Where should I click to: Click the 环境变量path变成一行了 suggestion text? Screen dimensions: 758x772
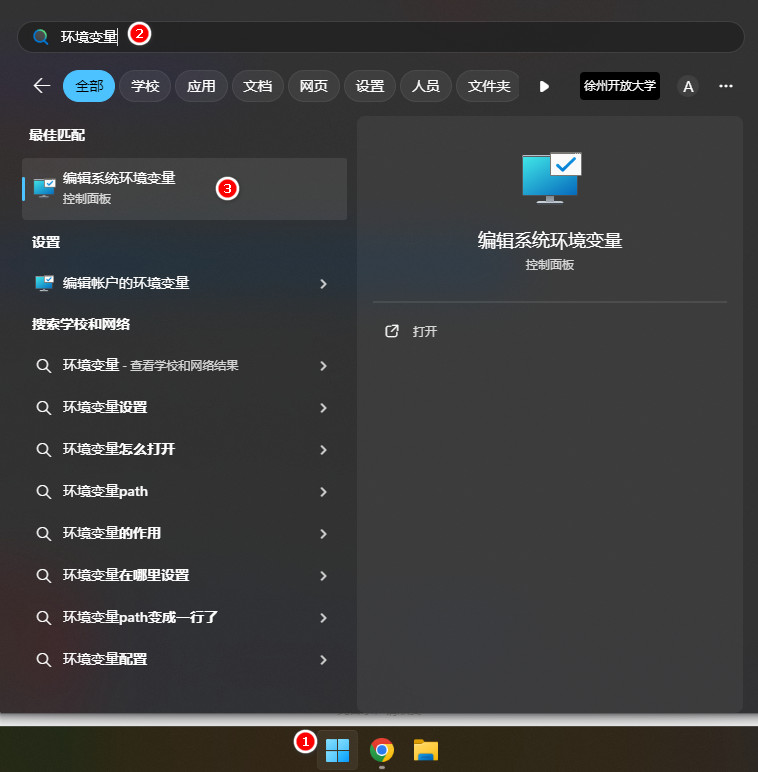point(140,617)
